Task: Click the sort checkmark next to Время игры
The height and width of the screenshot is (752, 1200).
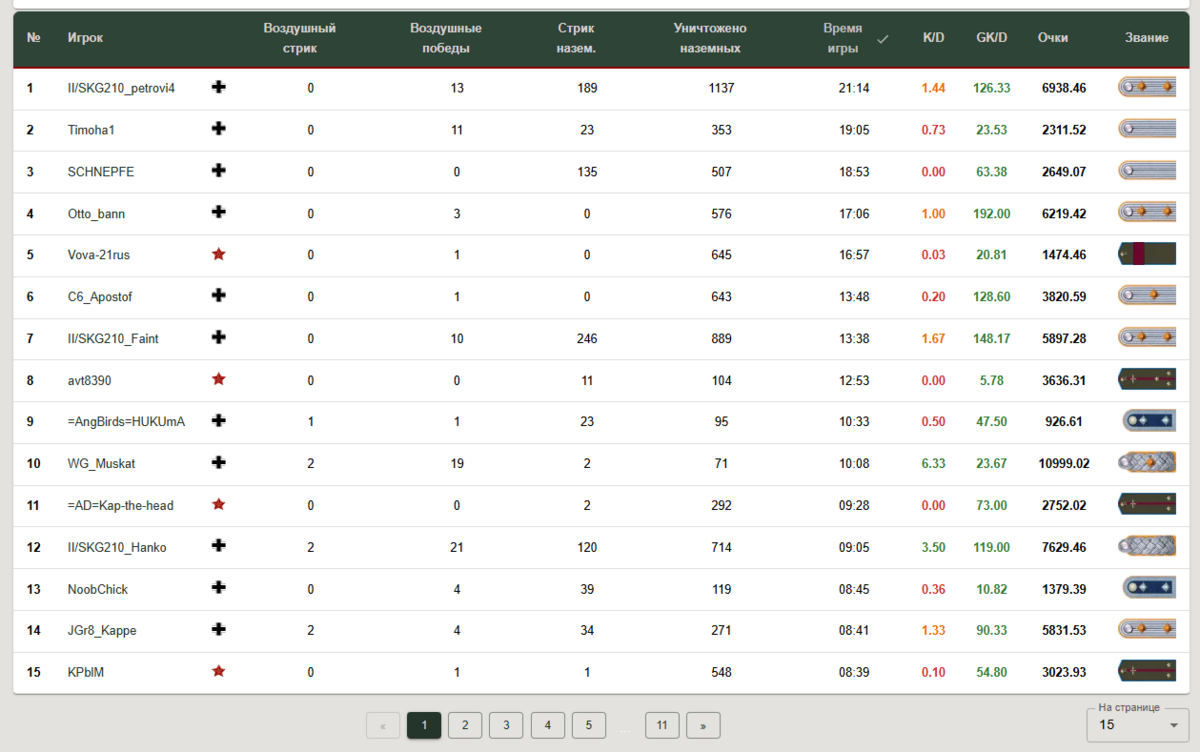Action: tap(882, 39)
